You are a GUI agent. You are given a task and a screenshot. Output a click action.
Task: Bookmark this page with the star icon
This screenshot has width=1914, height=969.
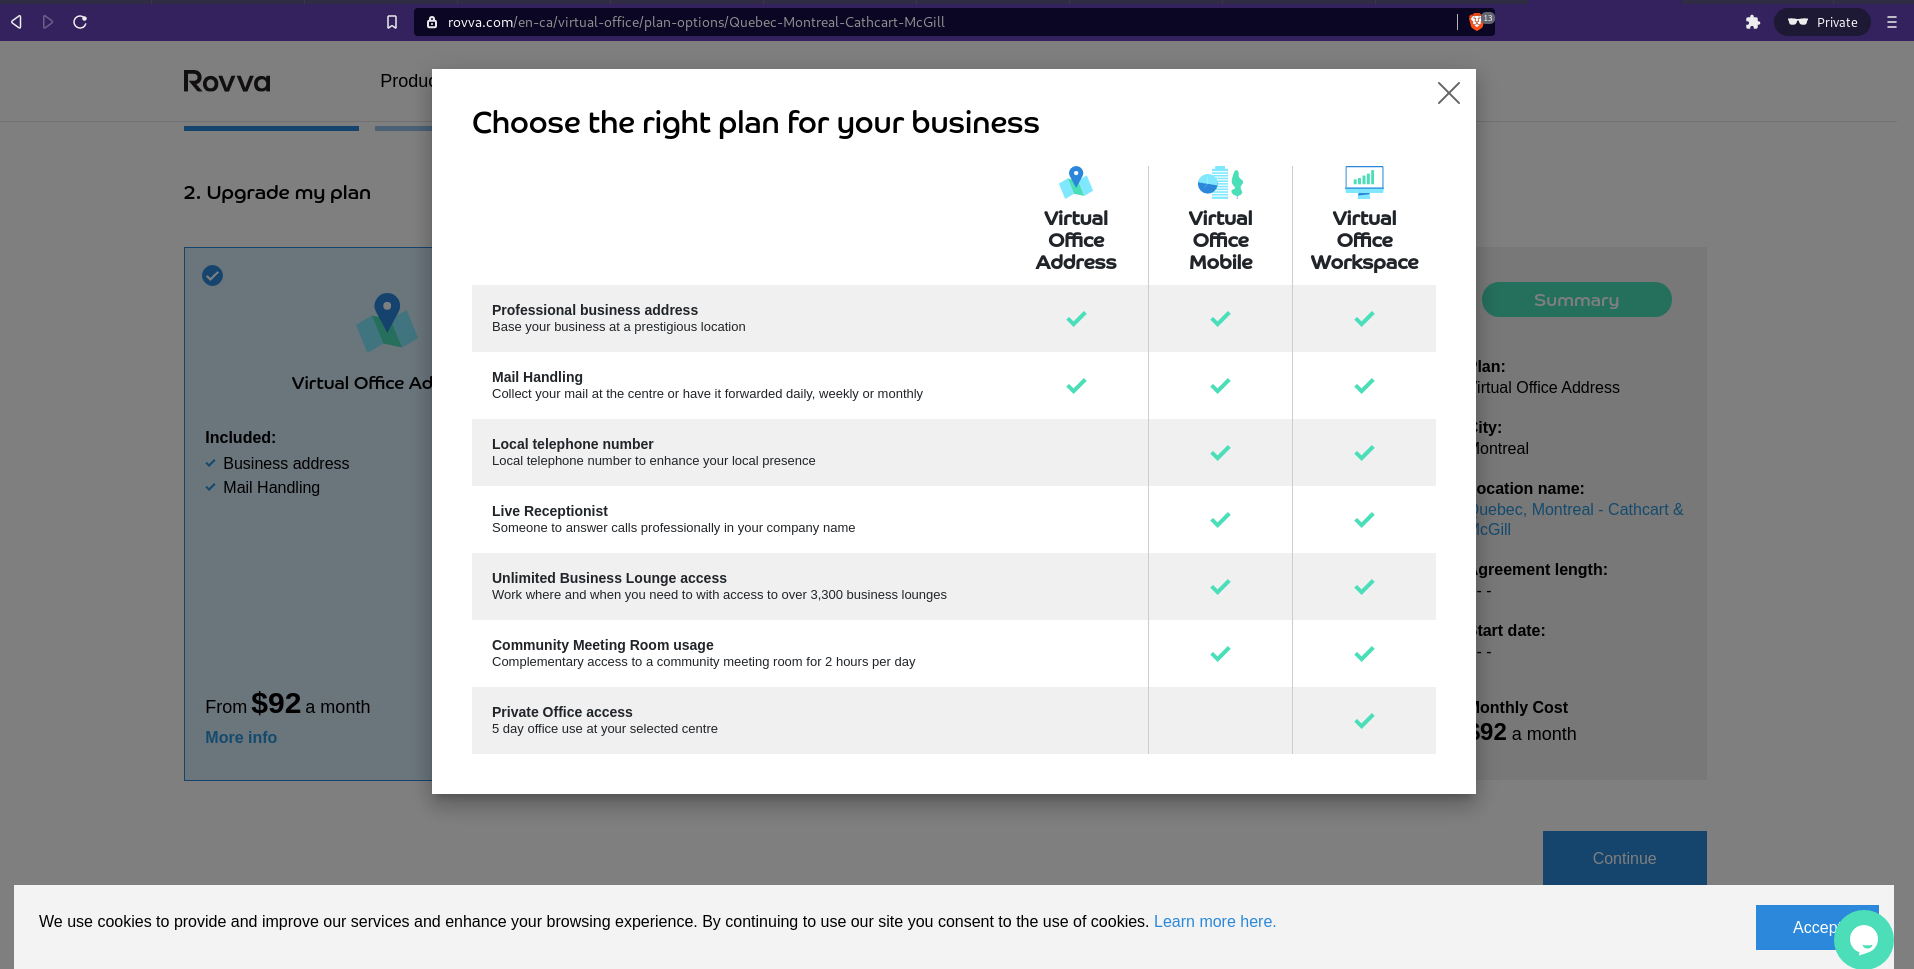tap(391, 21)
